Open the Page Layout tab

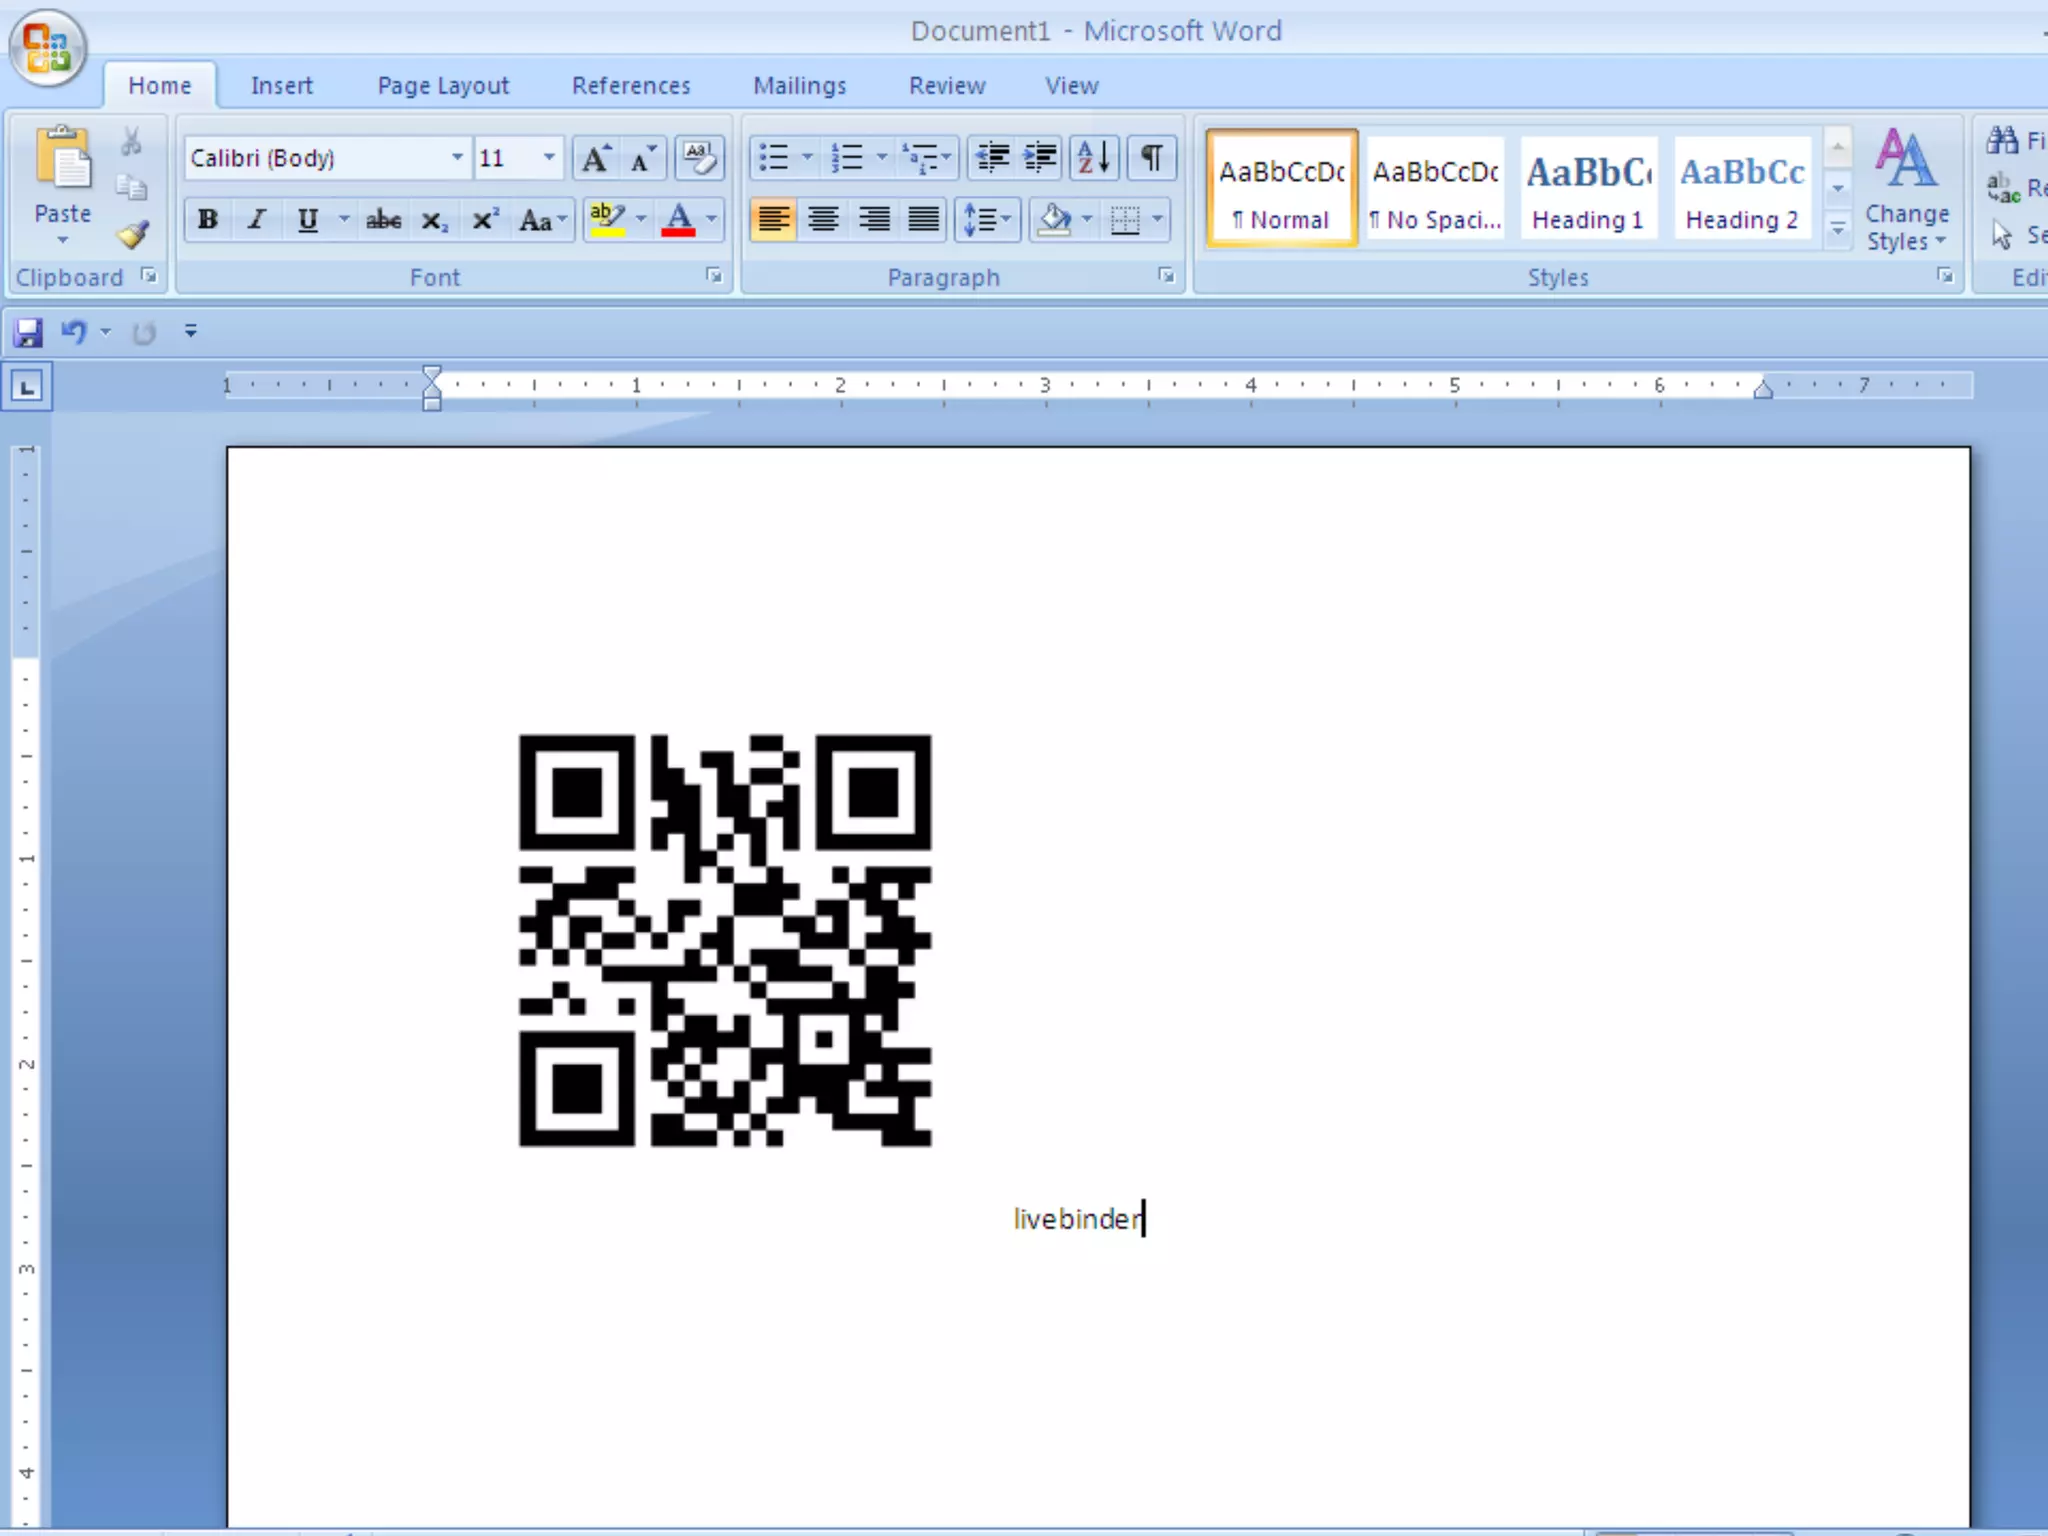coord(442,86)
